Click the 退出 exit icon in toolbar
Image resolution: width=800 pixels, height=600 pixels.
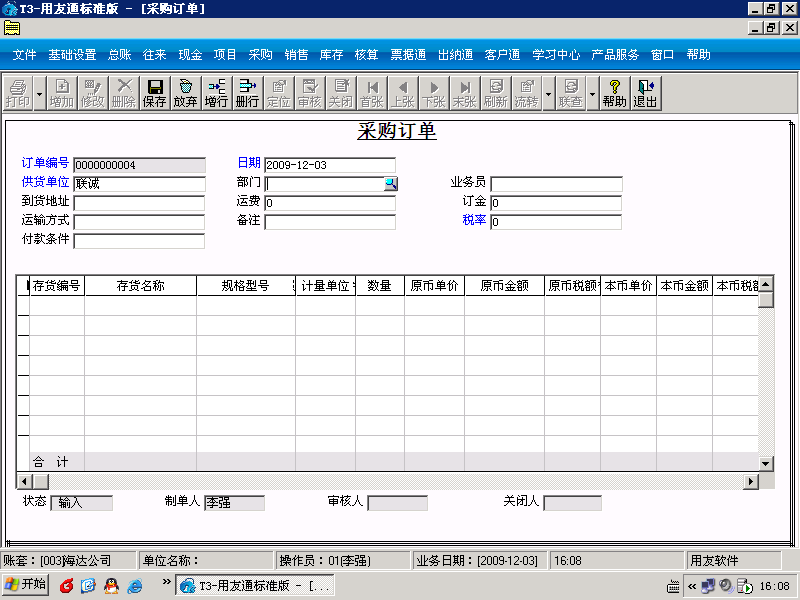pyautogui.click(x=645, y=93)
